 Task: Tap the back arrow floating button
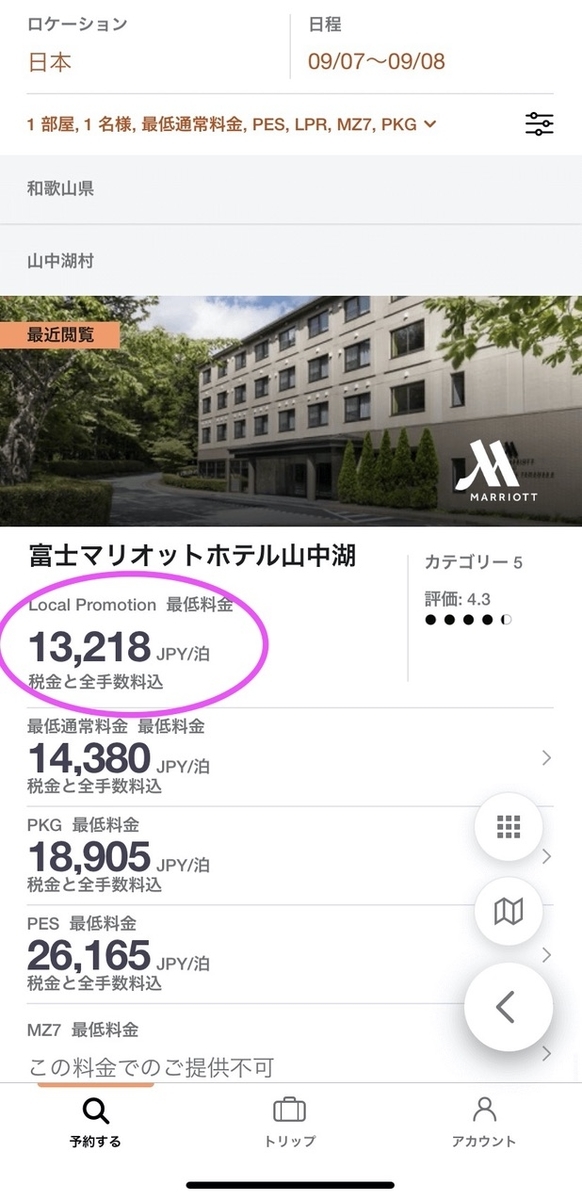[x=508, y=1007]
